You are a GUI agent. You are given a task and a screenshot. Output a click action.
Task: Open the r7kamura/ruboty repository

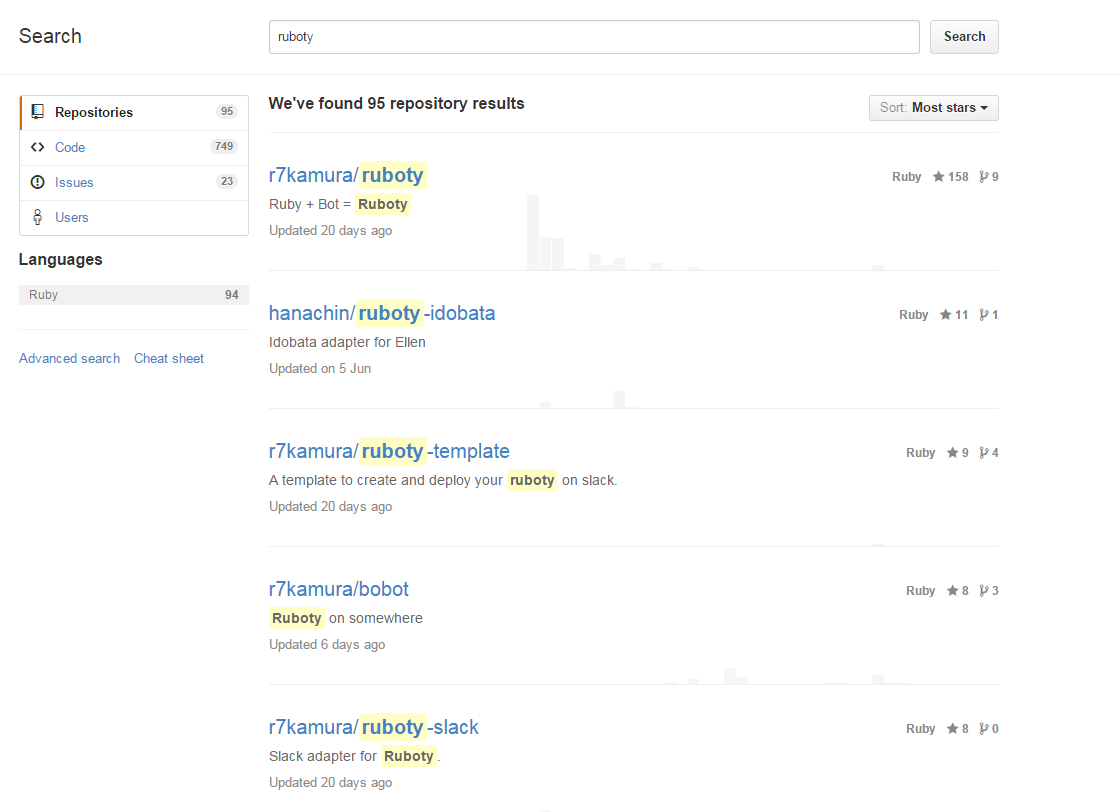346,175
